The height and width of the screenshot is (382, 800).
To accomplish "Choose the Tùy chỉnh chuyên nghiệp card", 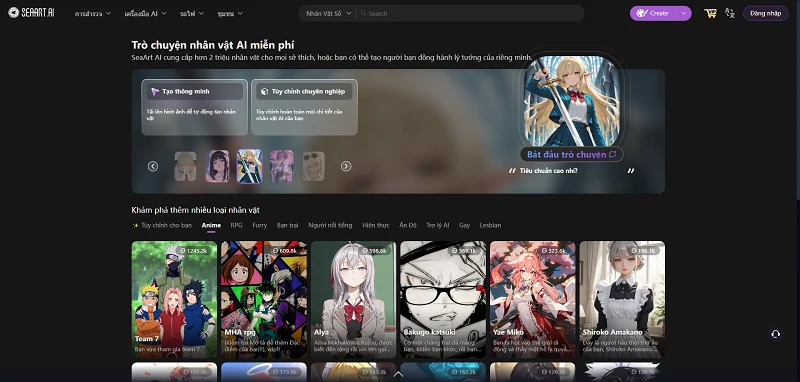I will coord(304,107).
